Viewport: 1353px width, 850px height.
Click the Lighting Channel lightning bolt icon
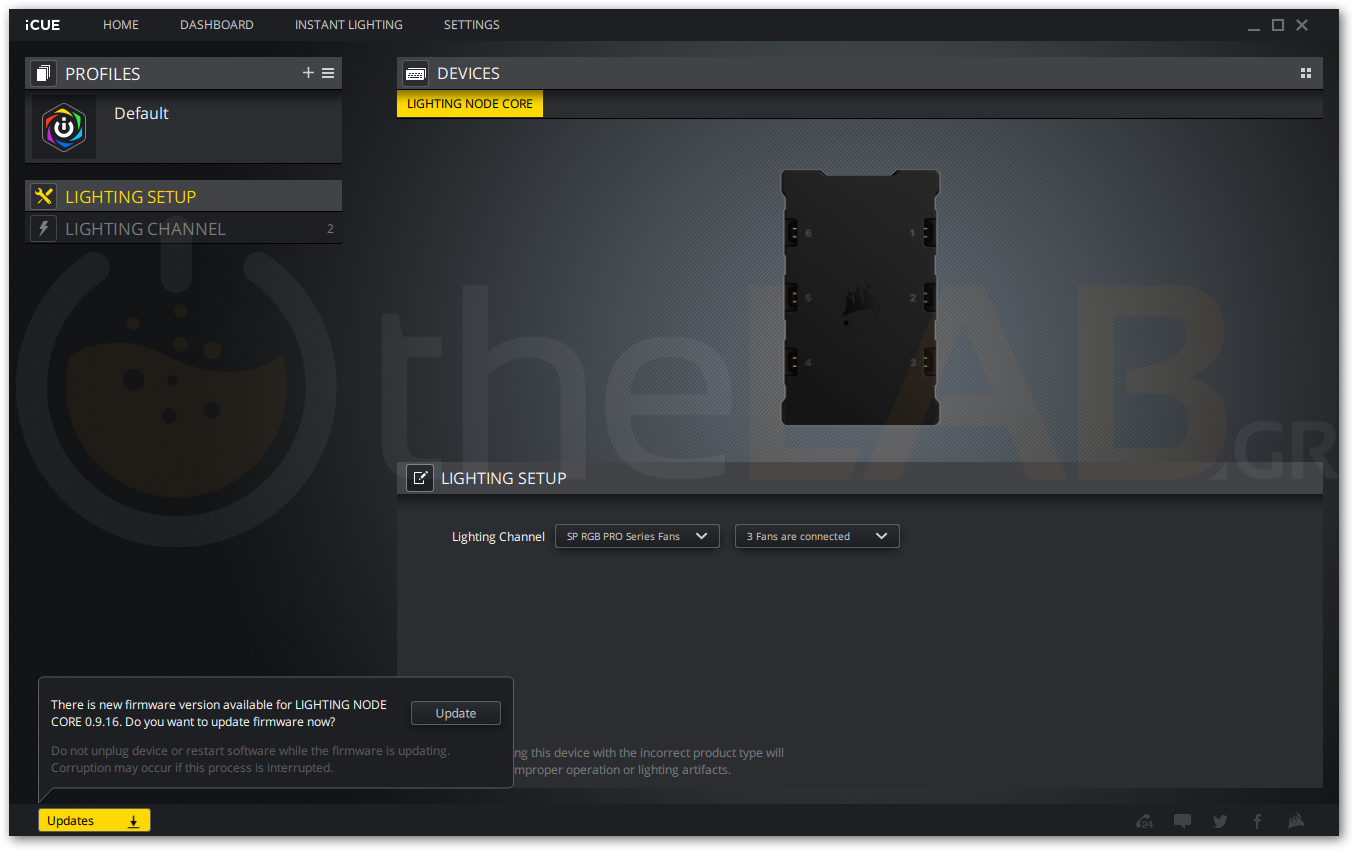43,228
